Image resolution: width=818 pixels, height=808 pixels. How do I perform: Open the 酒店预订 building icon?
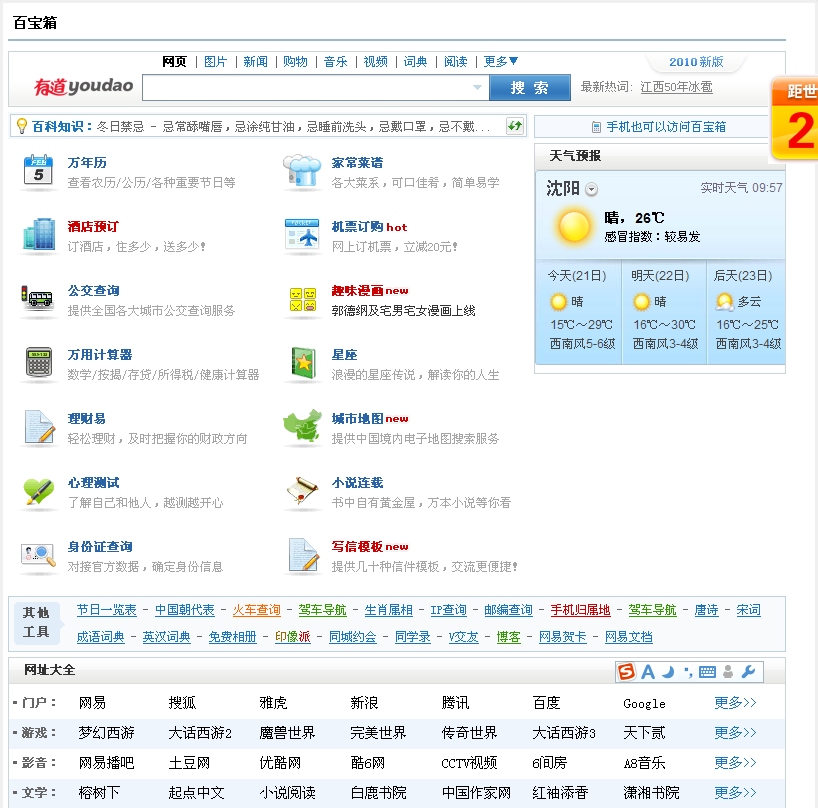coord(39,234)
